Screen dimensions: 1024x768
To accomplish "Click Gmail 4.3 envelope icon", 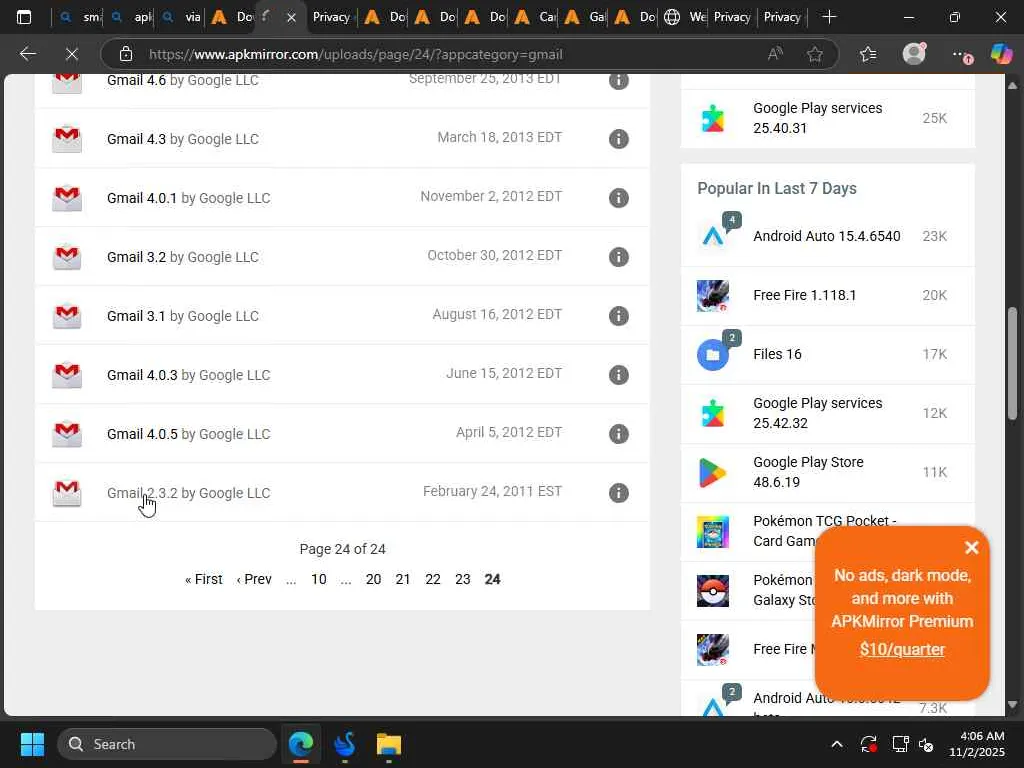I will (x=67, y=139).
